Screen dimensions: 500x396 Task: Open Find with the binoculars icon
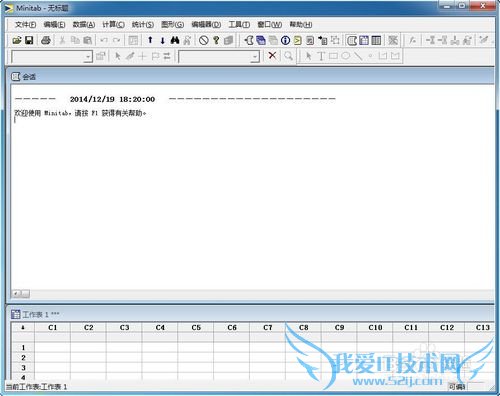coord(175,40)
